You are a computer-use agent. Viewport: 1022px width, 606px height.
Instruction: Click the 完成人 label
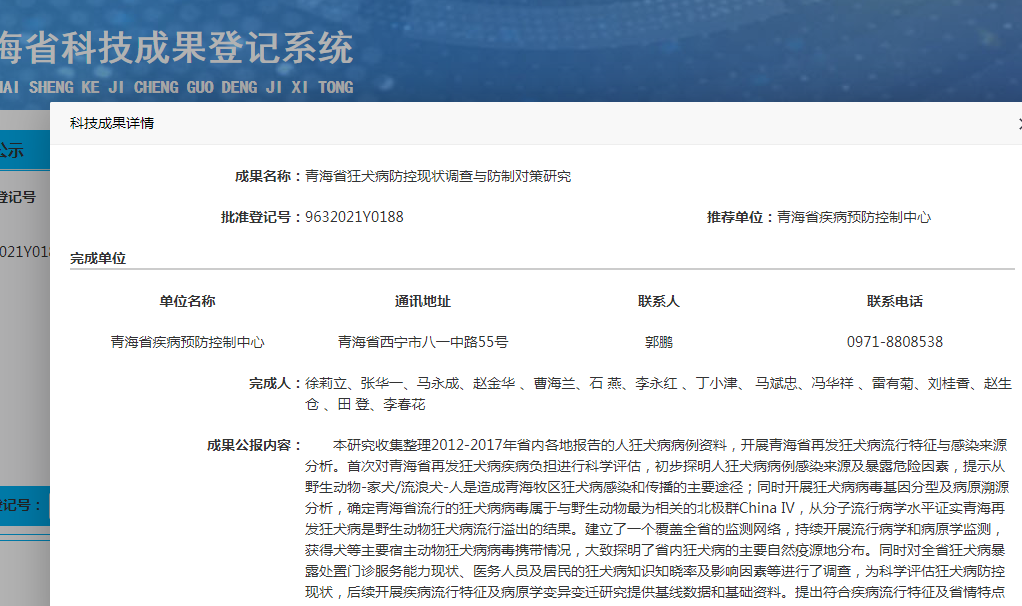pyautogui.click(x=273, y=384)
